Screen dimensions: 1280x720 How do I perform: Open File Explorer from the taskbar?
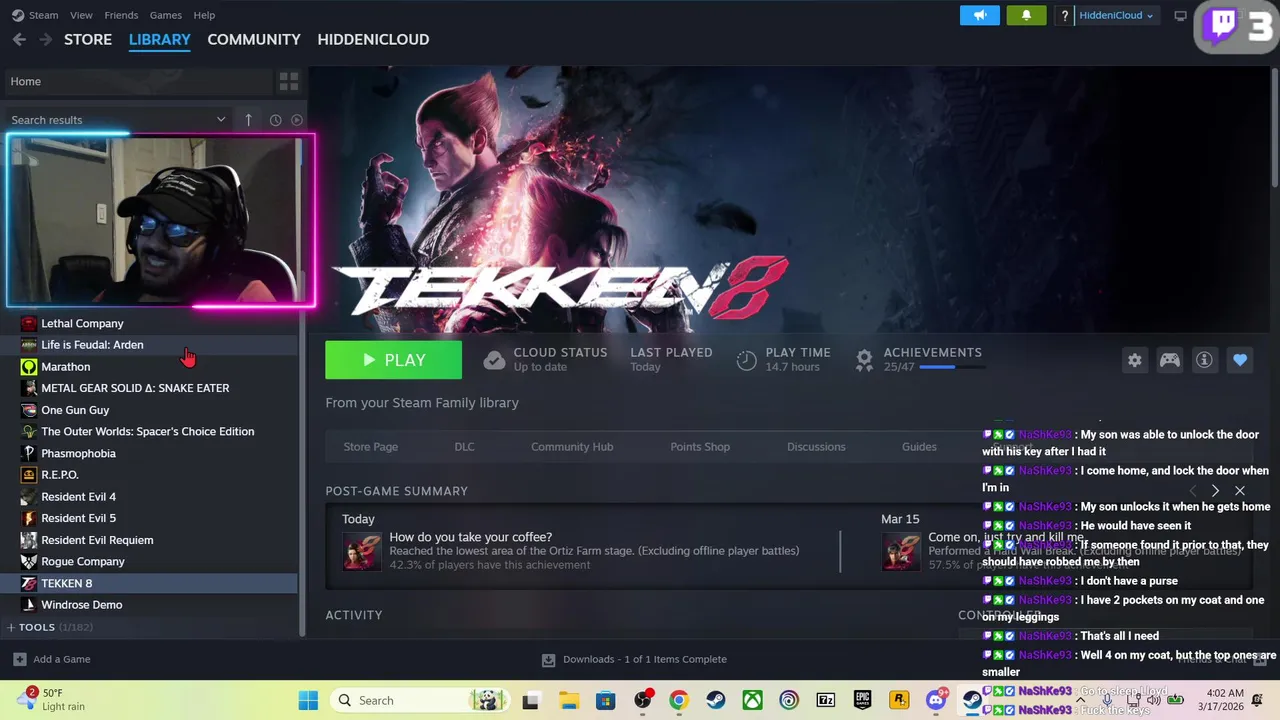pos(568,700)
